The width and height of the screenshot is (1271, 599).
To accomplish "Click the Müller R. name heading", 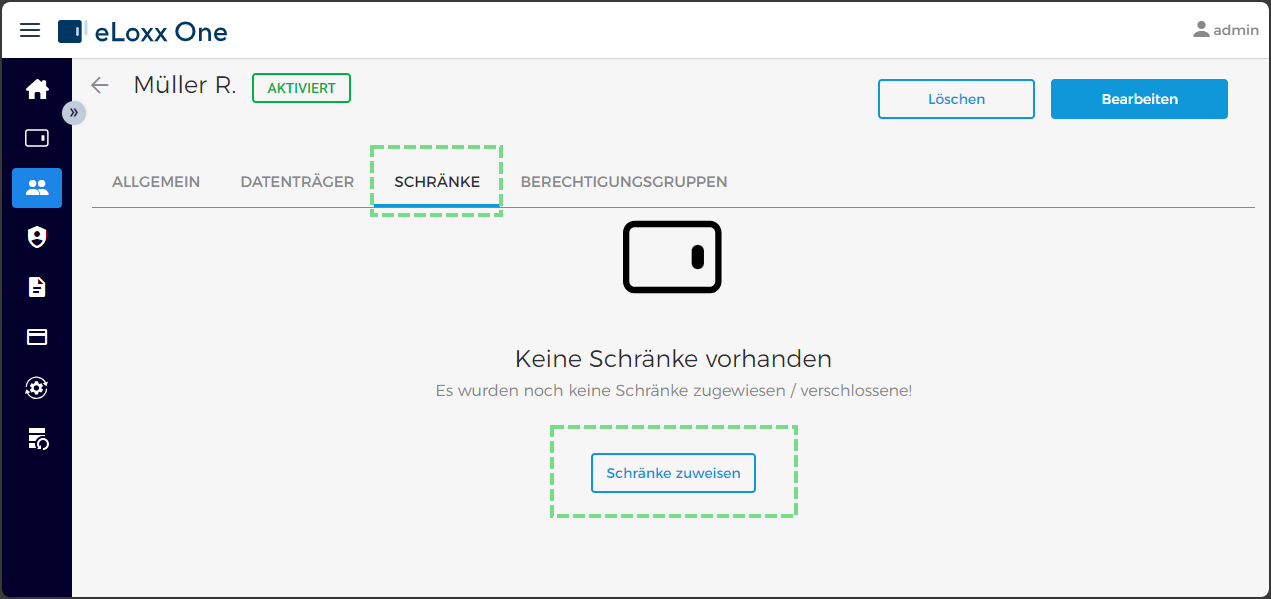I will [185, 85].
